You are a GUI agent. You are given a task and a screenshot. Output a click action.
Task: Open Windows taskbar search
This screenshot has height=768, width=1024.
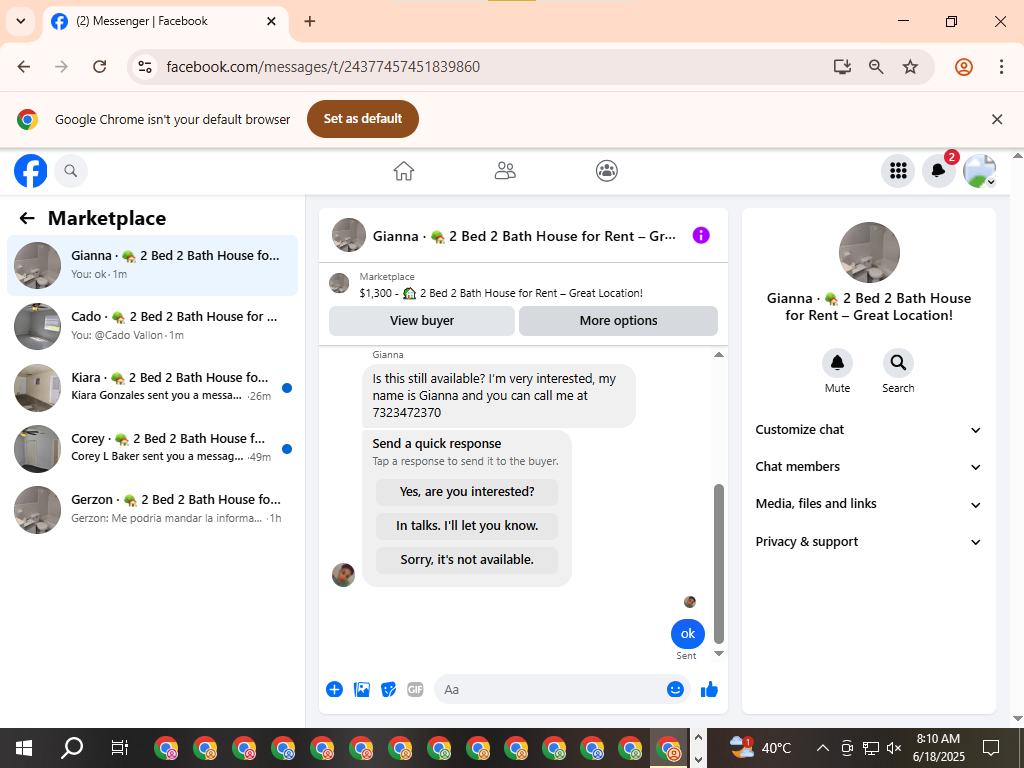point(72,748)
